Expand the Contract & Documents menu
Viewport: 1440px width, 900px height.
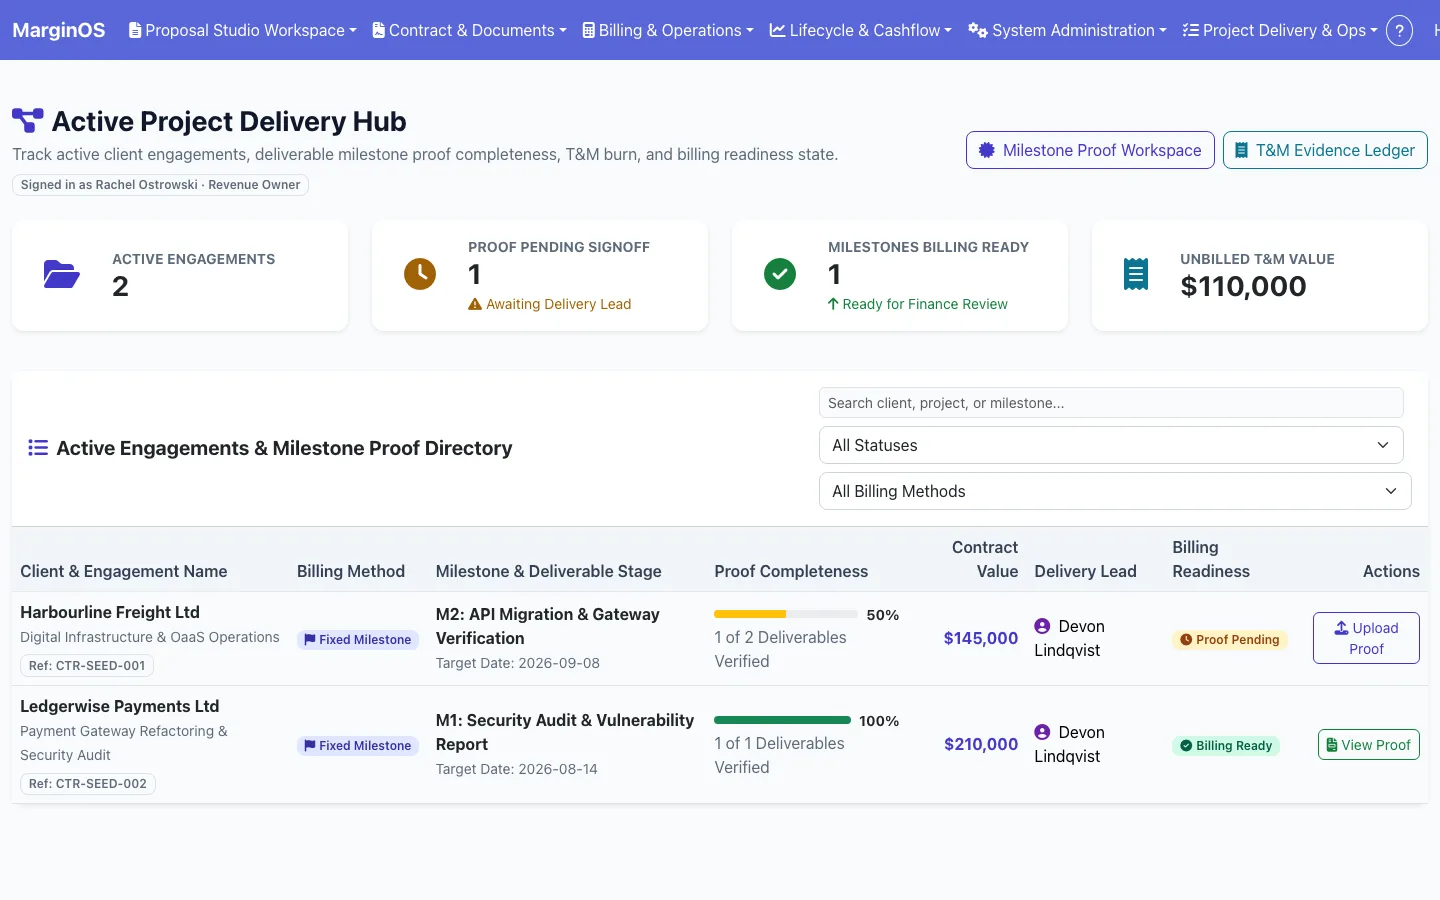pyautogui.click(x=469, y=30)
